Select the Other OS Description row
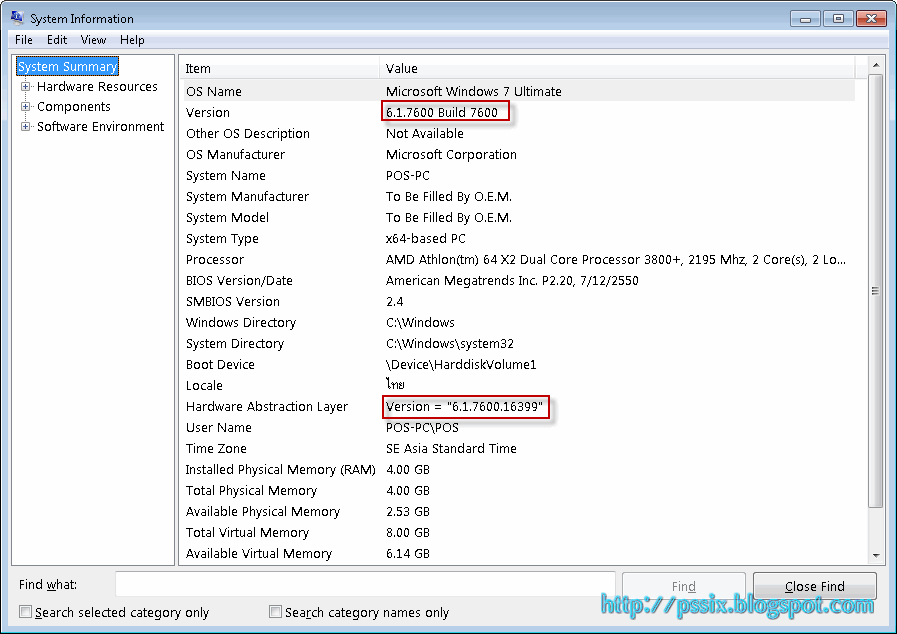 [x=518, y=133]
